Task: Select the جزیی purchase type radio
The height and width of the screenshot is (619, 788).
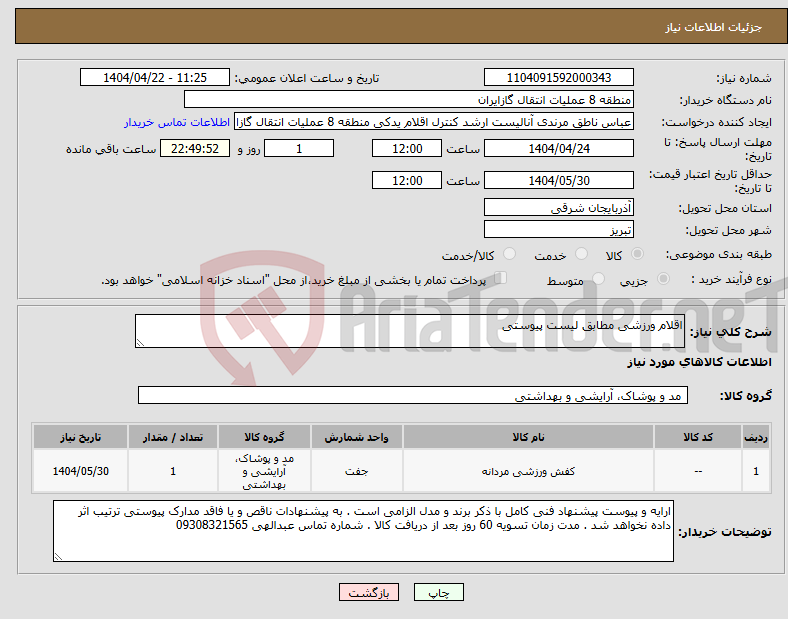Action: click(663, 278)
